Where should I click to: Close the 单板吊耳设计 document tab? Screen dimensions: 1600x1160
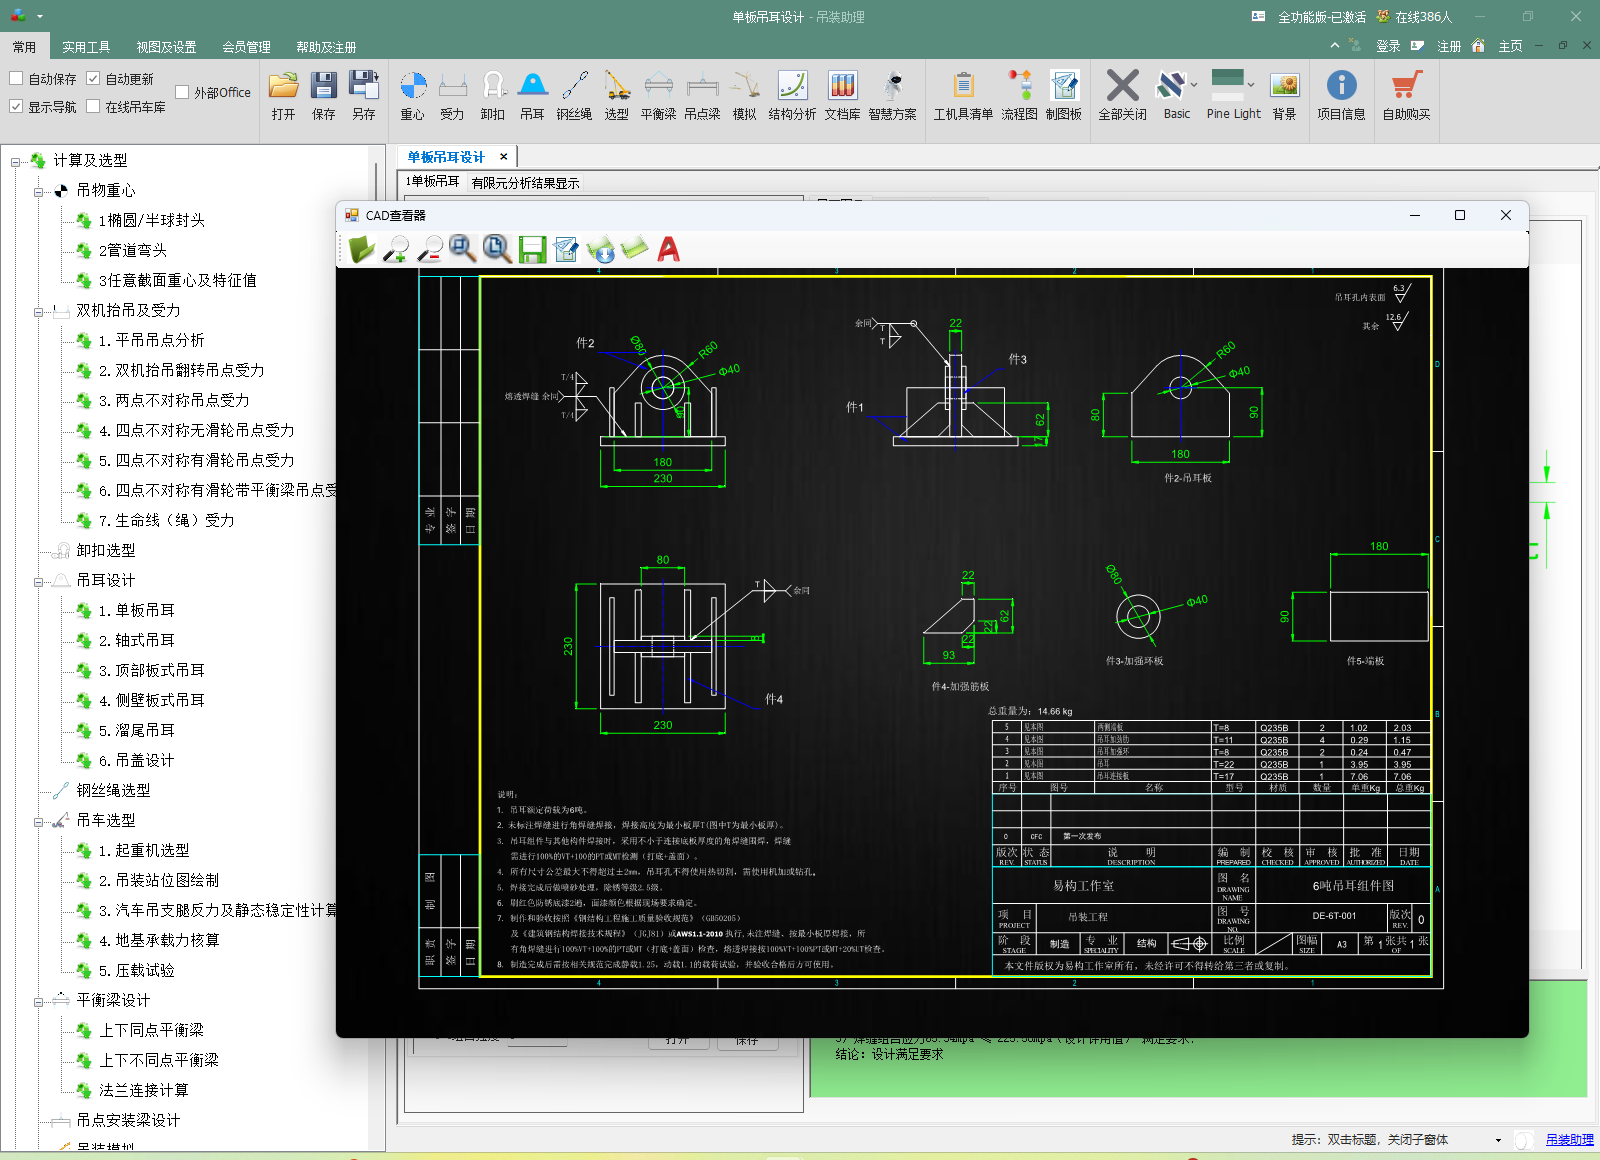point(503,157)
